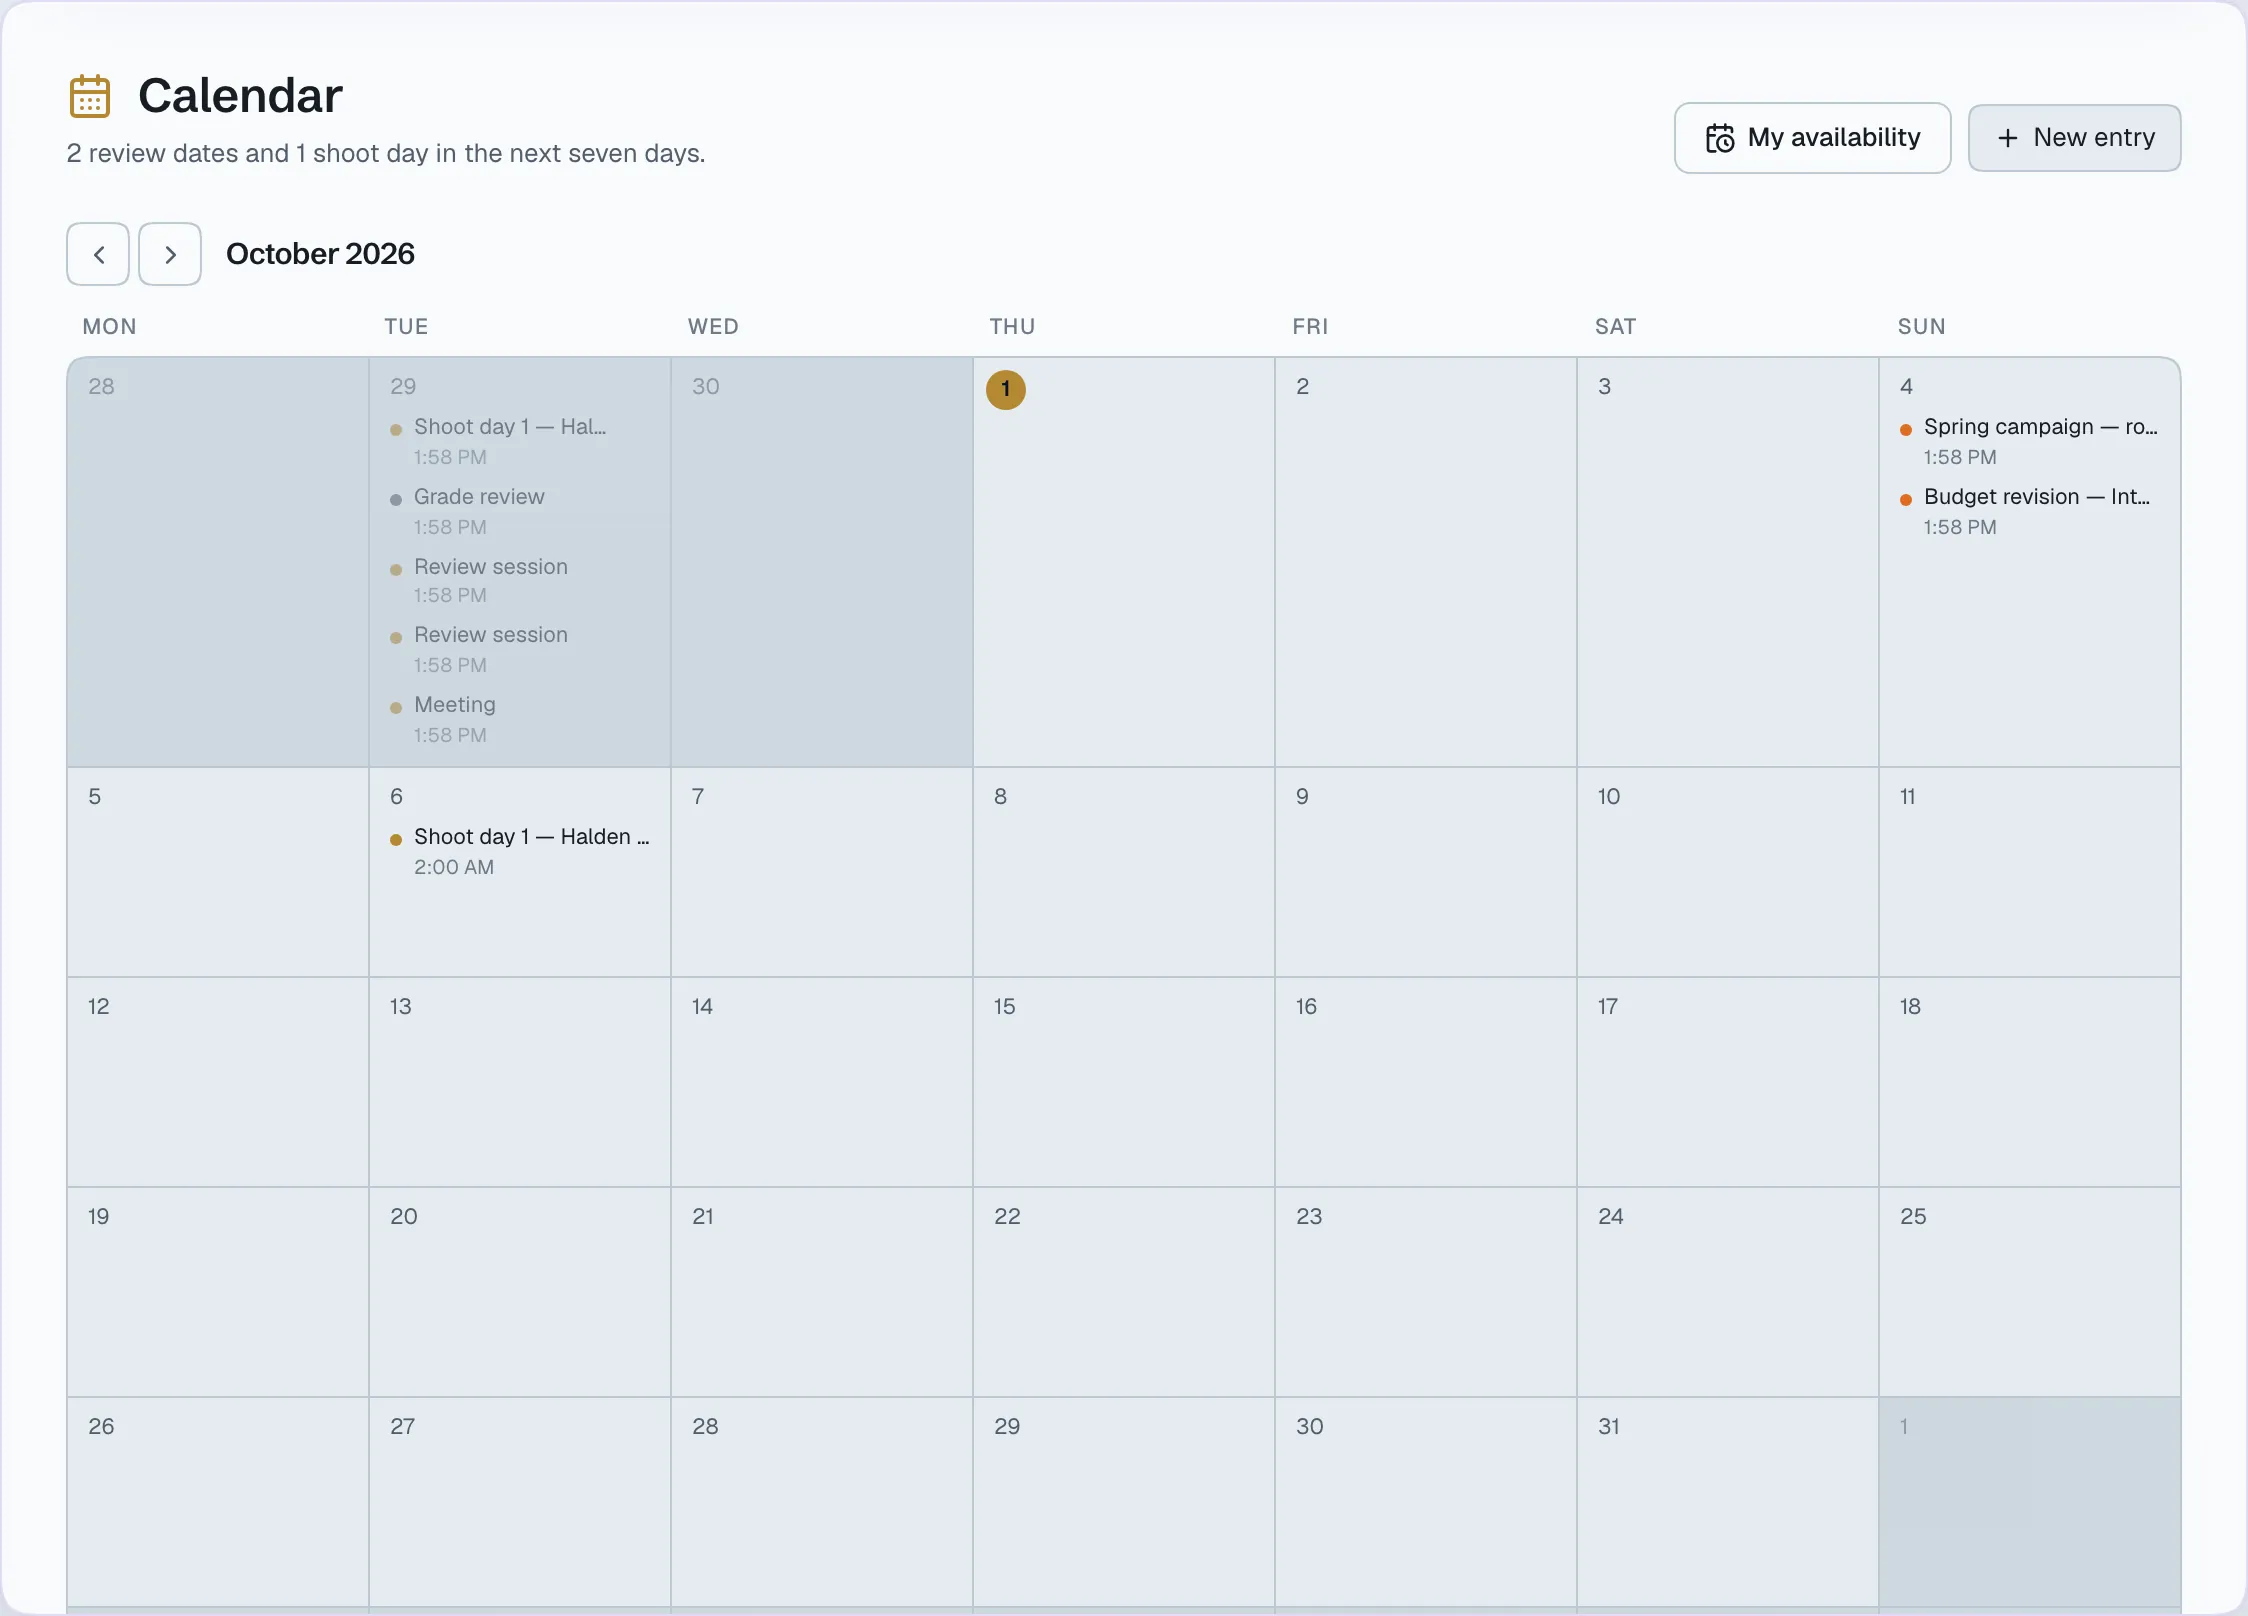The height and width of the screenshot is (1616, 2248).
Task: Open Shoot day 1 — Halden event on 6th
Action: pos(520,851)
